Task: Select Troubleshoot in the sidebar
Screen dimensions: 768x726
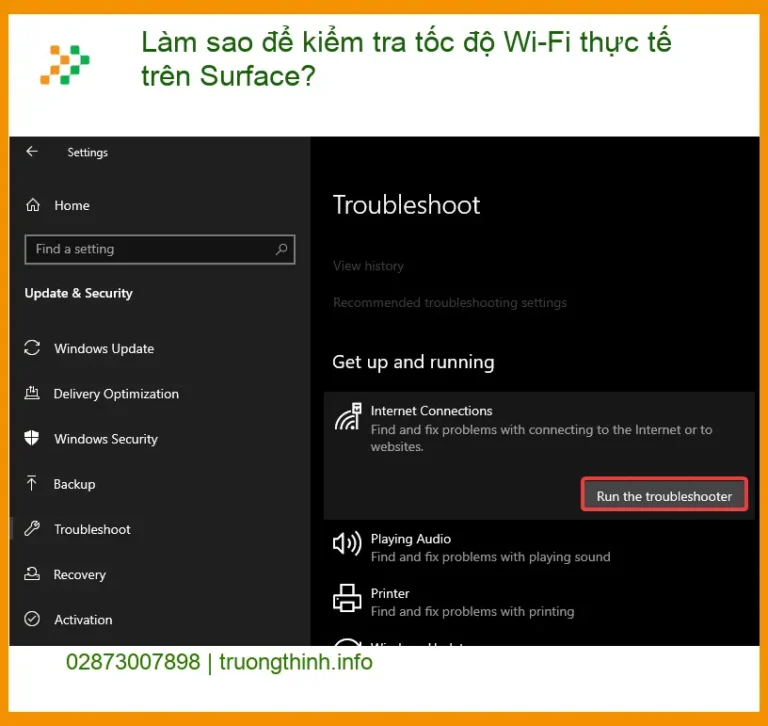Action: (x=92, y=530)
